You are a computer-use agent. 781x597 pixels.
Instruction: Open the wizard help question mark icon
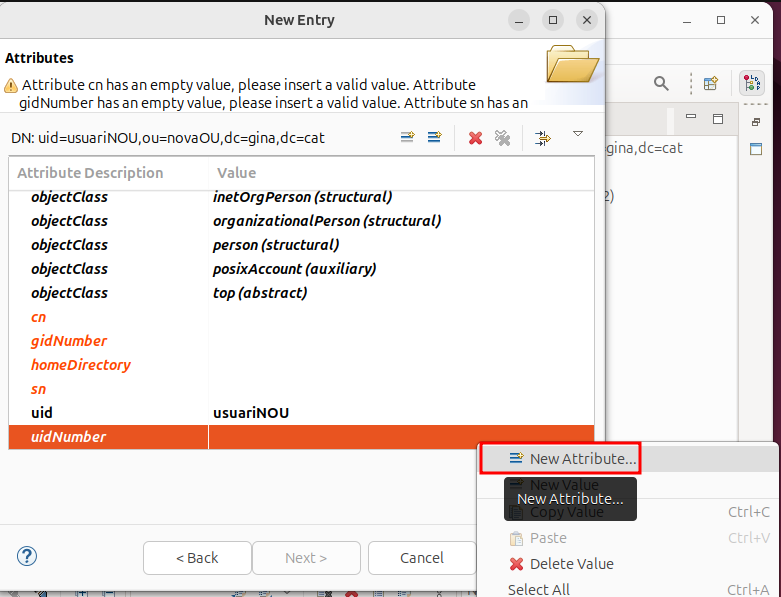27,556
